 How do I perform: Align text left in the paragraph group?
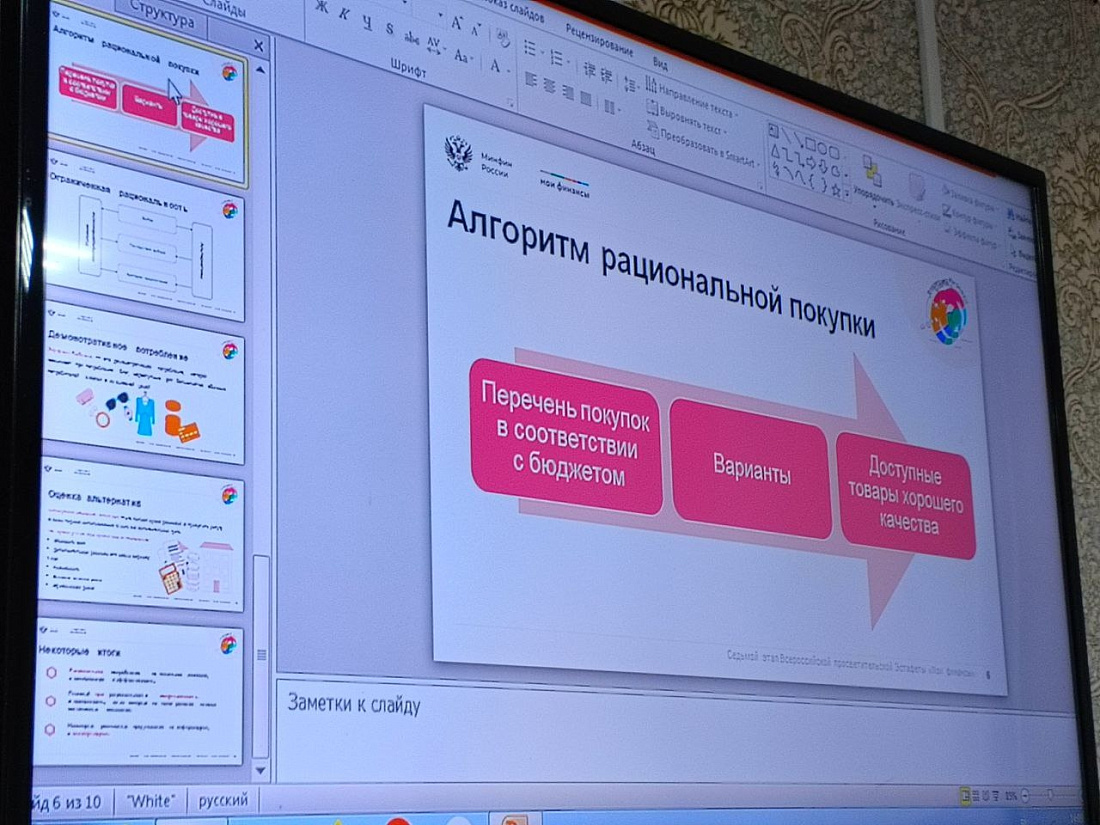(531, 80)
